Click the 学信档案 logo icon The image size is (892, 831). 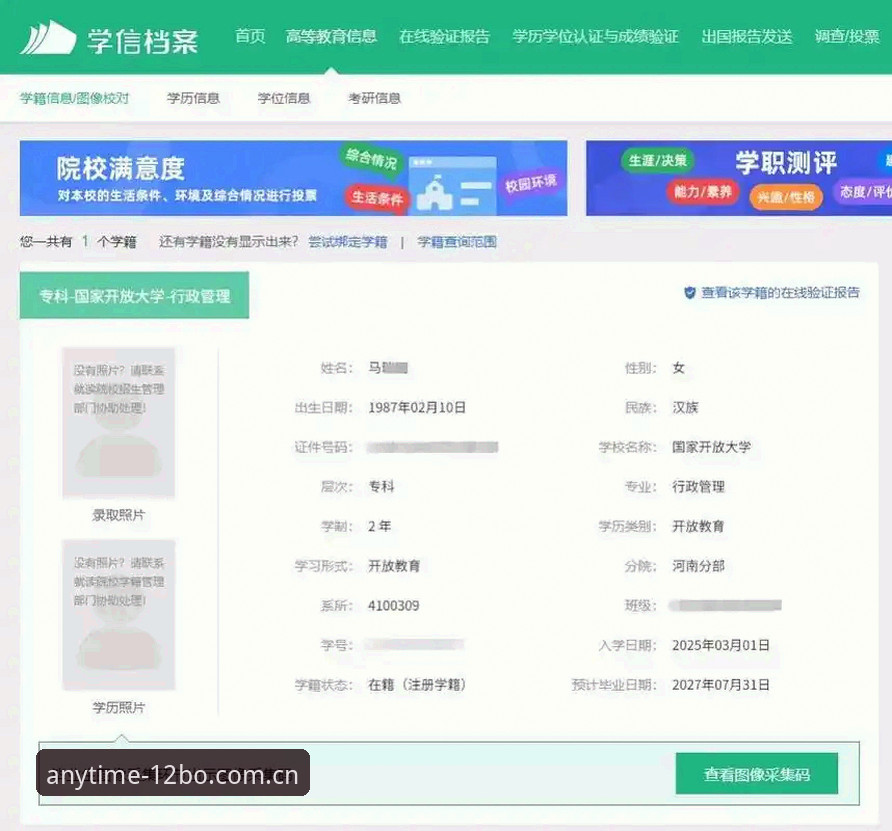(48, 38)
